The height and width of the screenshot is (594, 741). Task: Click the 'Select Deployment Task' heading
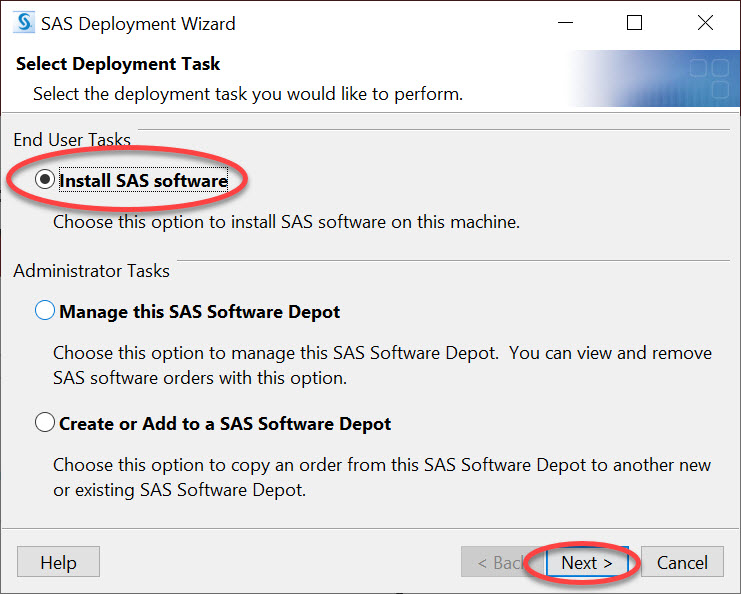[118, 64]
